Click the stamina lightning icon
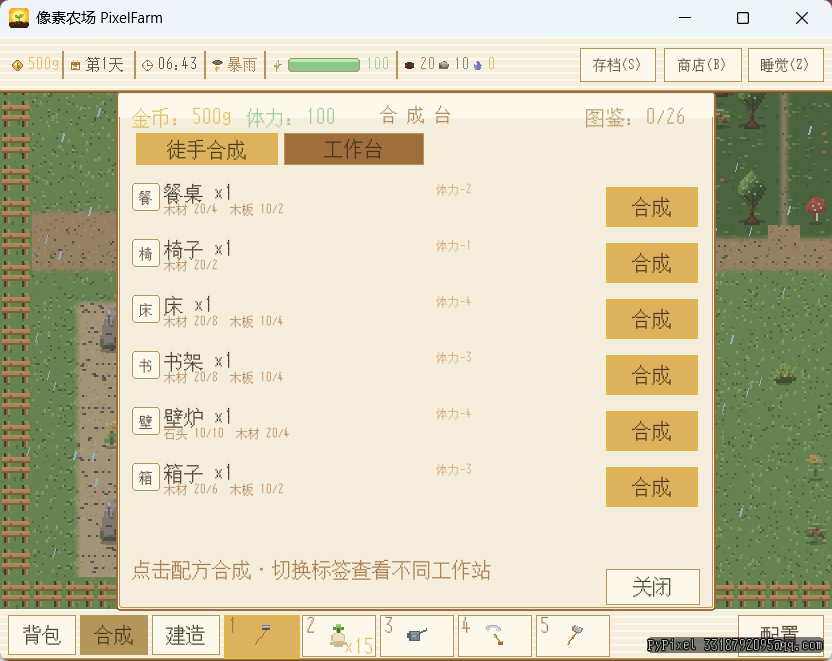 click(277, 65)
